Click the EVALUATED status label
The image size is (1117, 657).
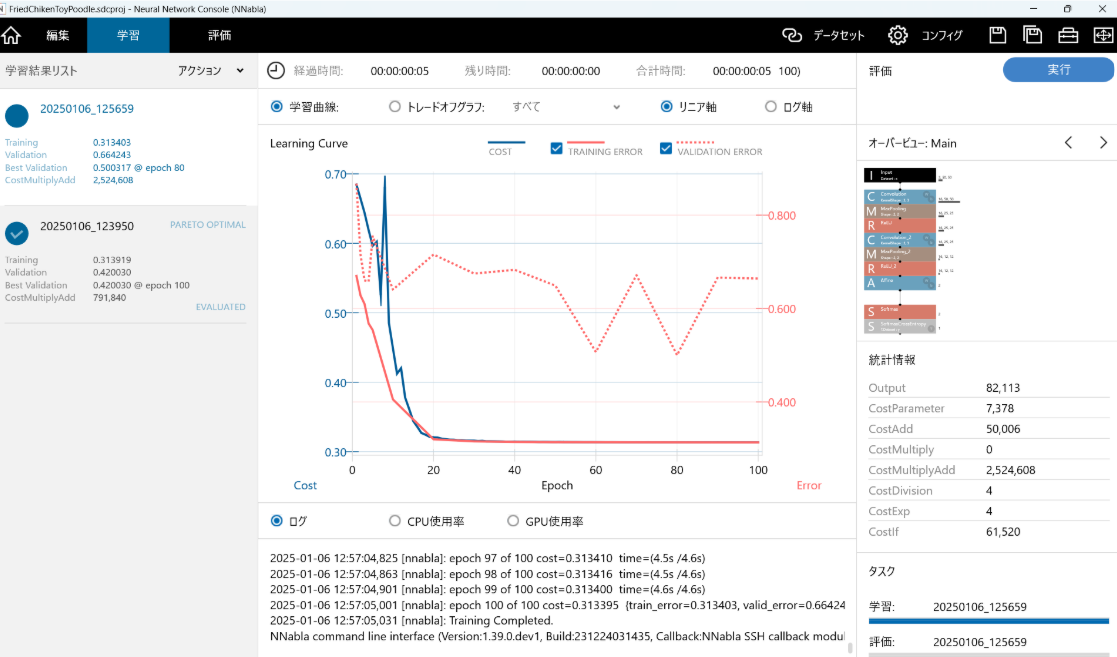(x=221, y=307)
